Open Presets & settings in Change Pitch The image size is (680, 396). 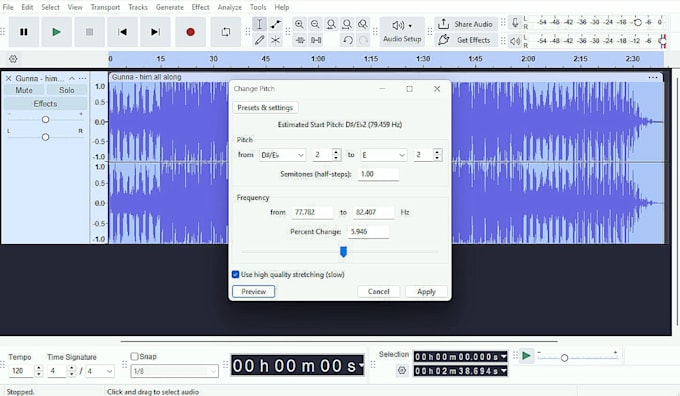265,108
